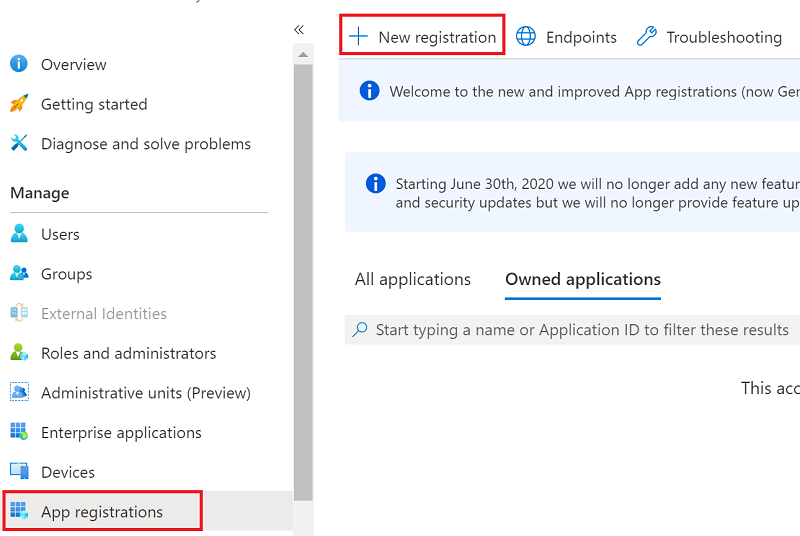Click the Groups people icon
800x536 pixels.
(19, 273)
